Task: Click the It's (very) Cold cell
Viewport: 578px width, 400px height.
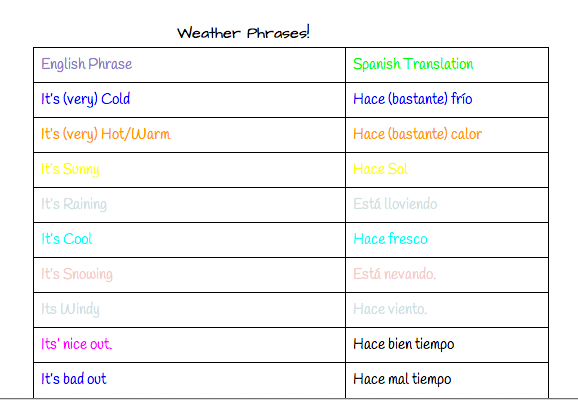Action: click(189, 100)
